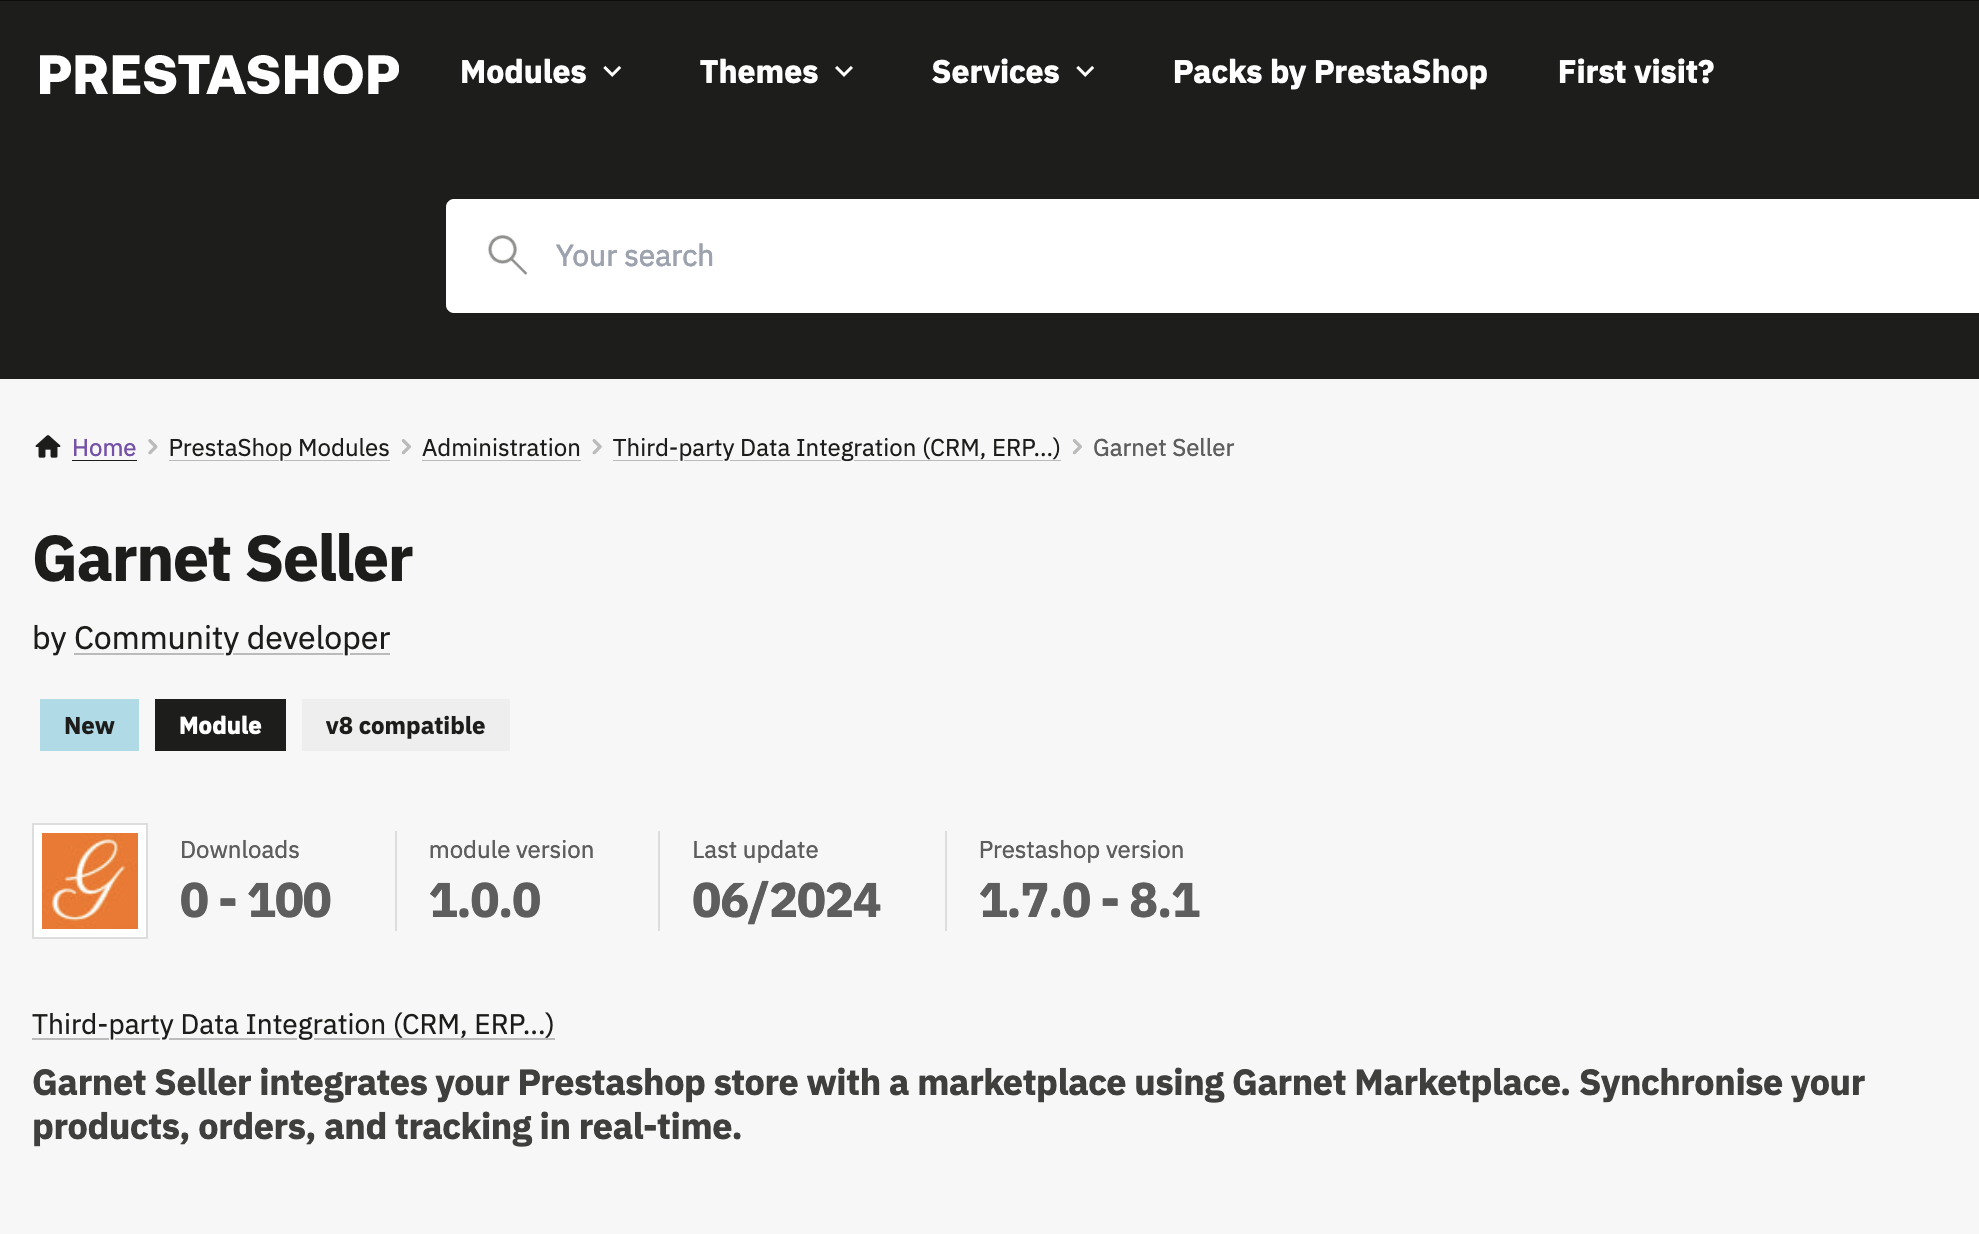Open PrestaShop Modules breadcrumb link
This screenshot has height=1234, width=1979.
pyautogui.click(x=279, y=448)
